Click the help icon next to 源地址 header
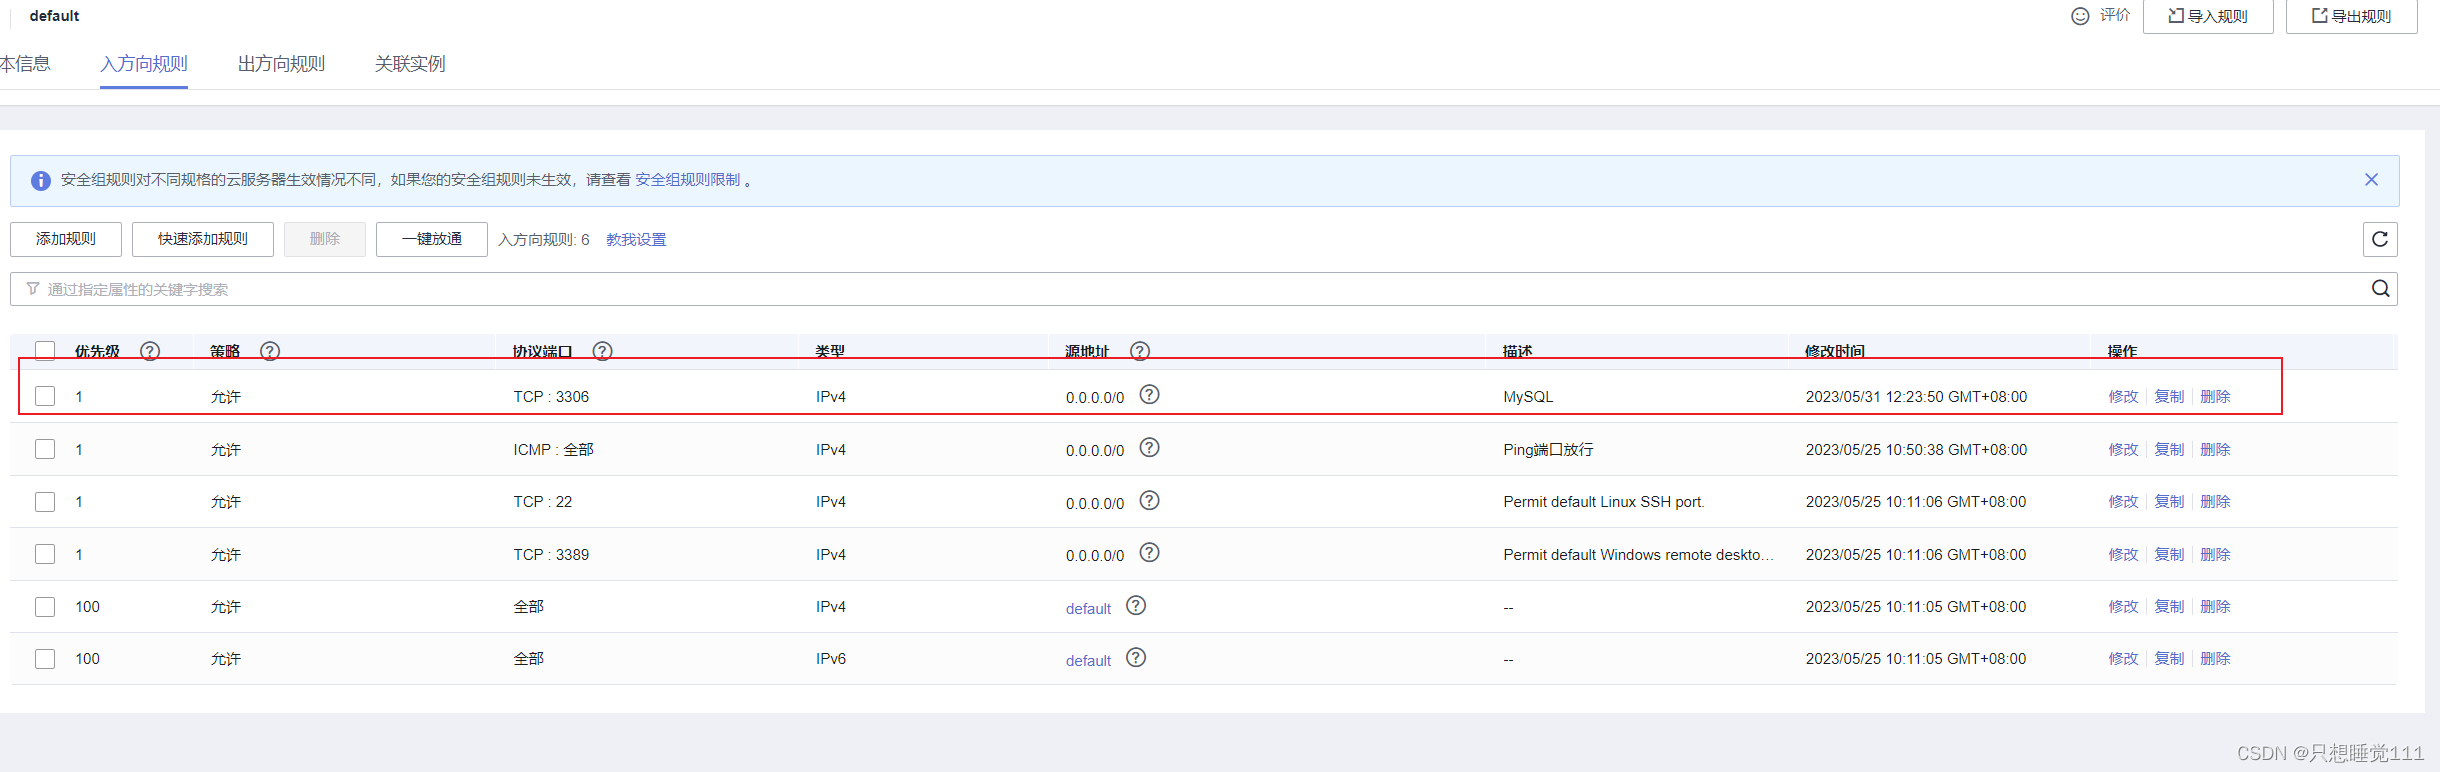 click(x=1140, y=351)
